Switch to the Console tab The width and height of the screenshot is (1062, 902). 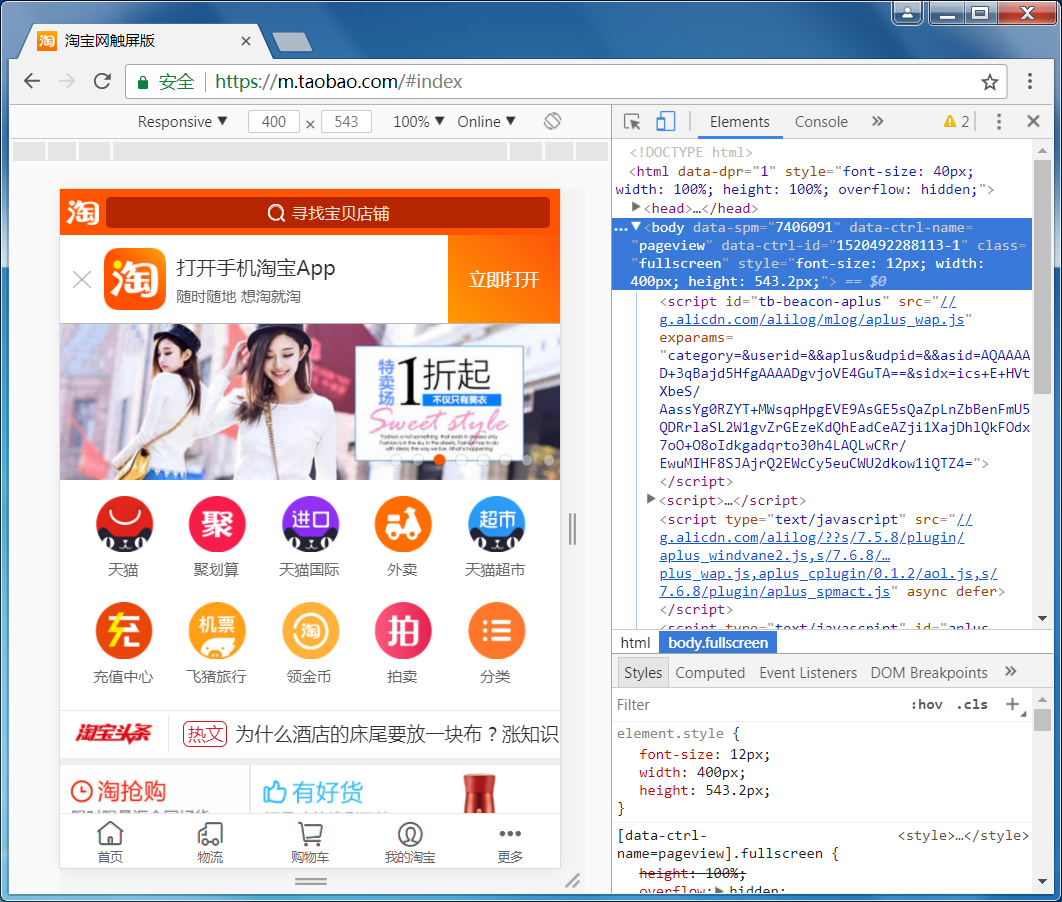click(821, 122)
